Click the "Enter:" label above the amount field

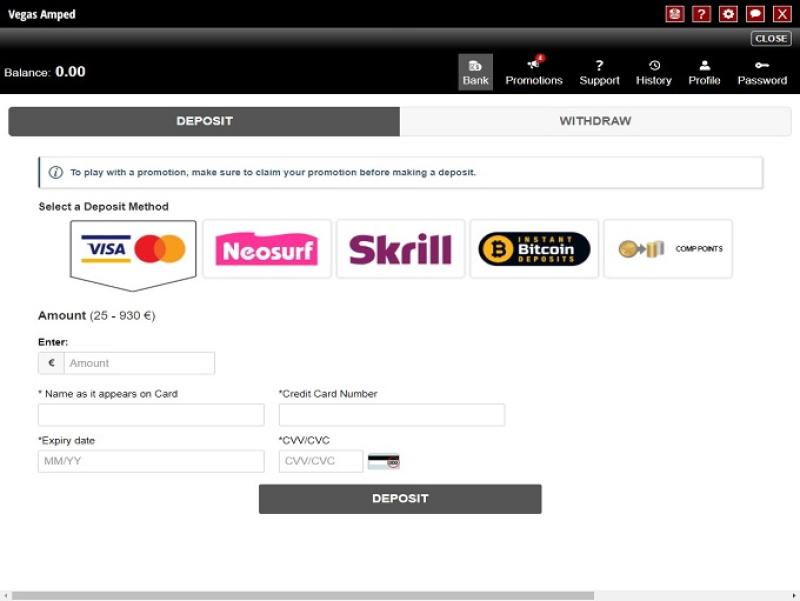pos(53,342)
